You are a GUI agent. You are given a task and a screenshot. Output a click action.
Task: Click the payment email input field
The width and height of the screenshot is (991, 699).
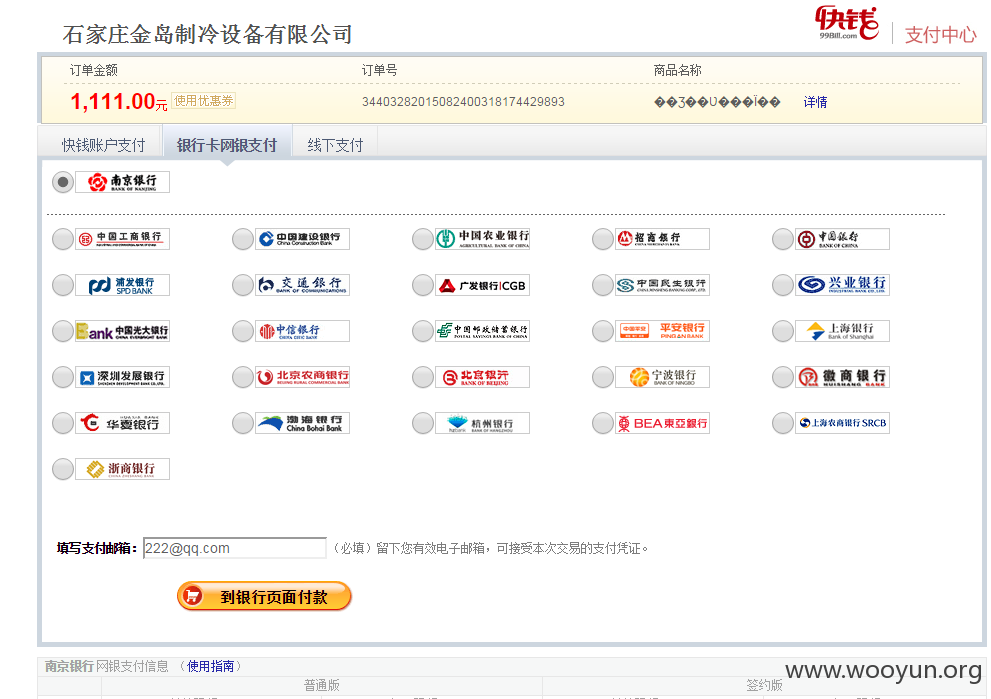[x=234, y=548]
